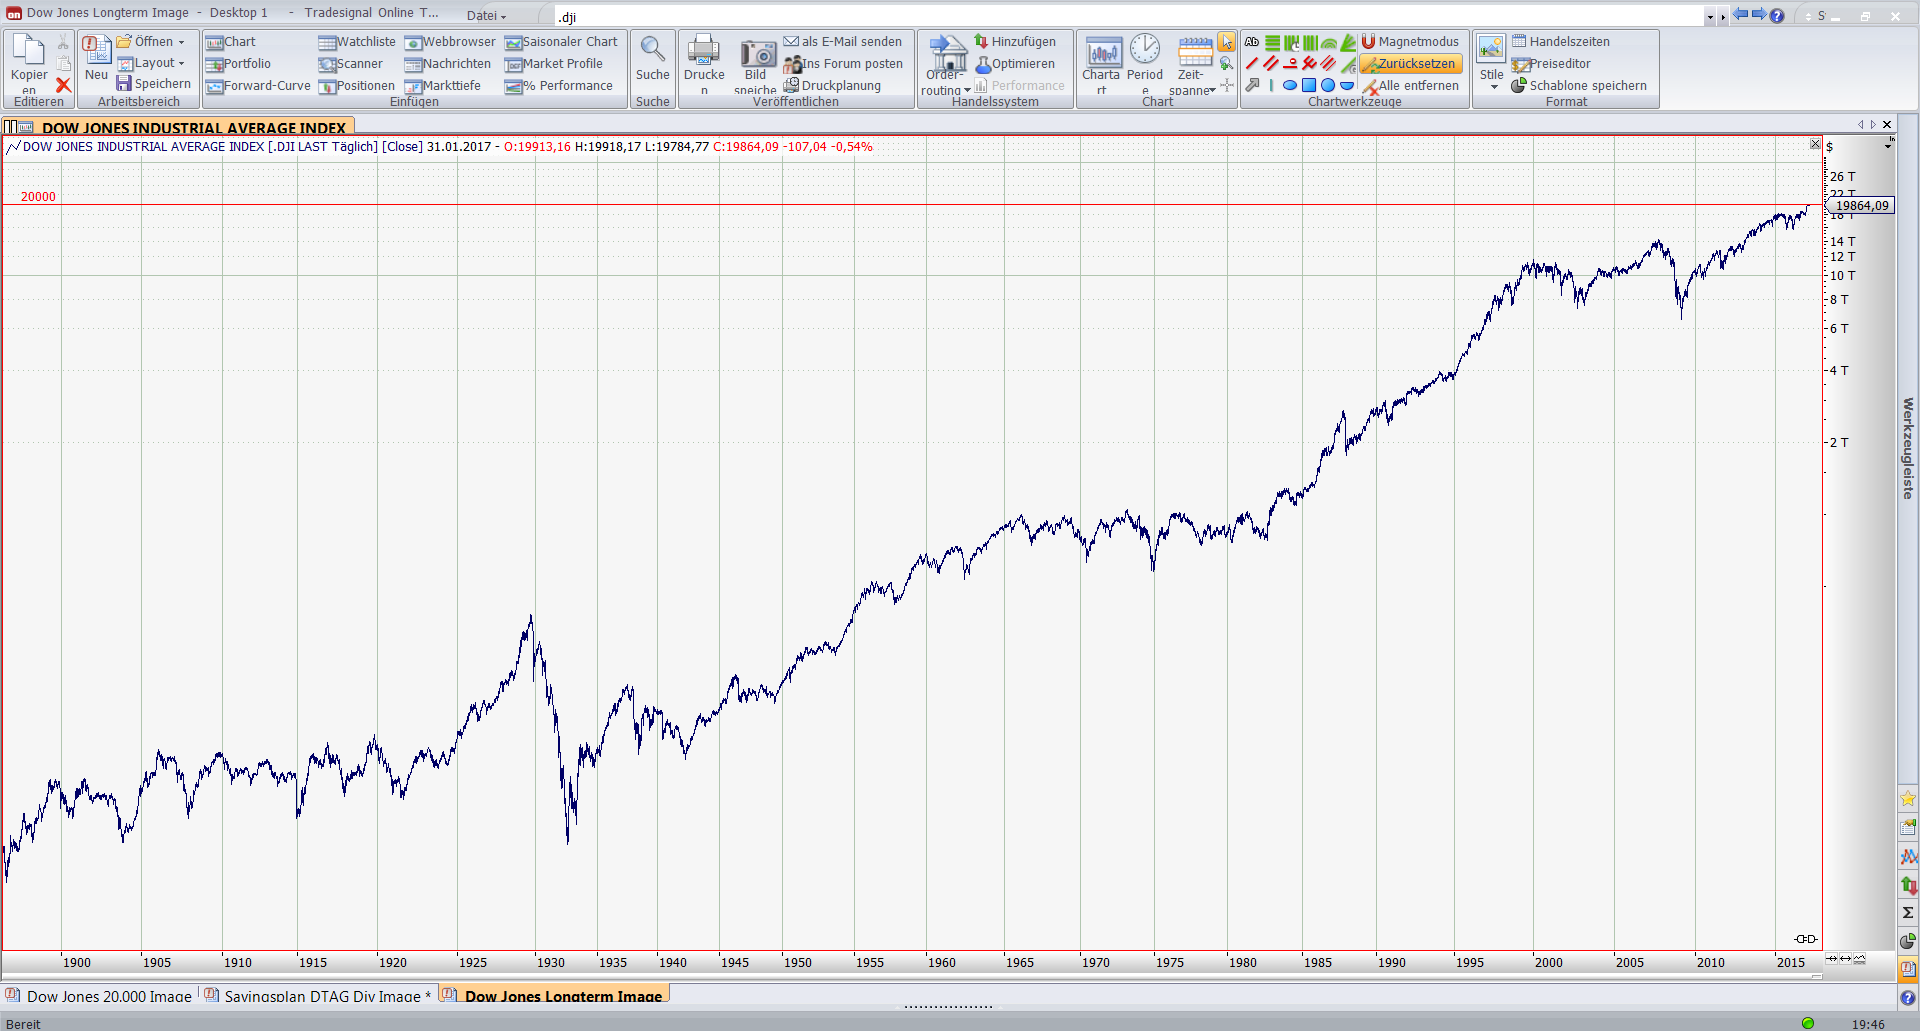The image size is (1920, 1031).
Task: Select the text annotation Ab tool
Action: click(1252, 42)
